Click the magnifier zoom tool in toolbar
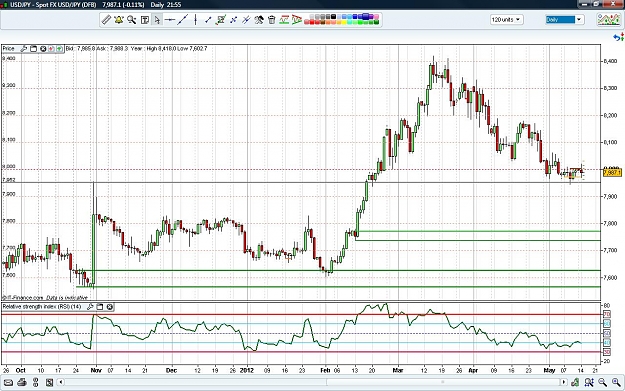Screen dimensions: 625x391 click(x=132, y=20)
